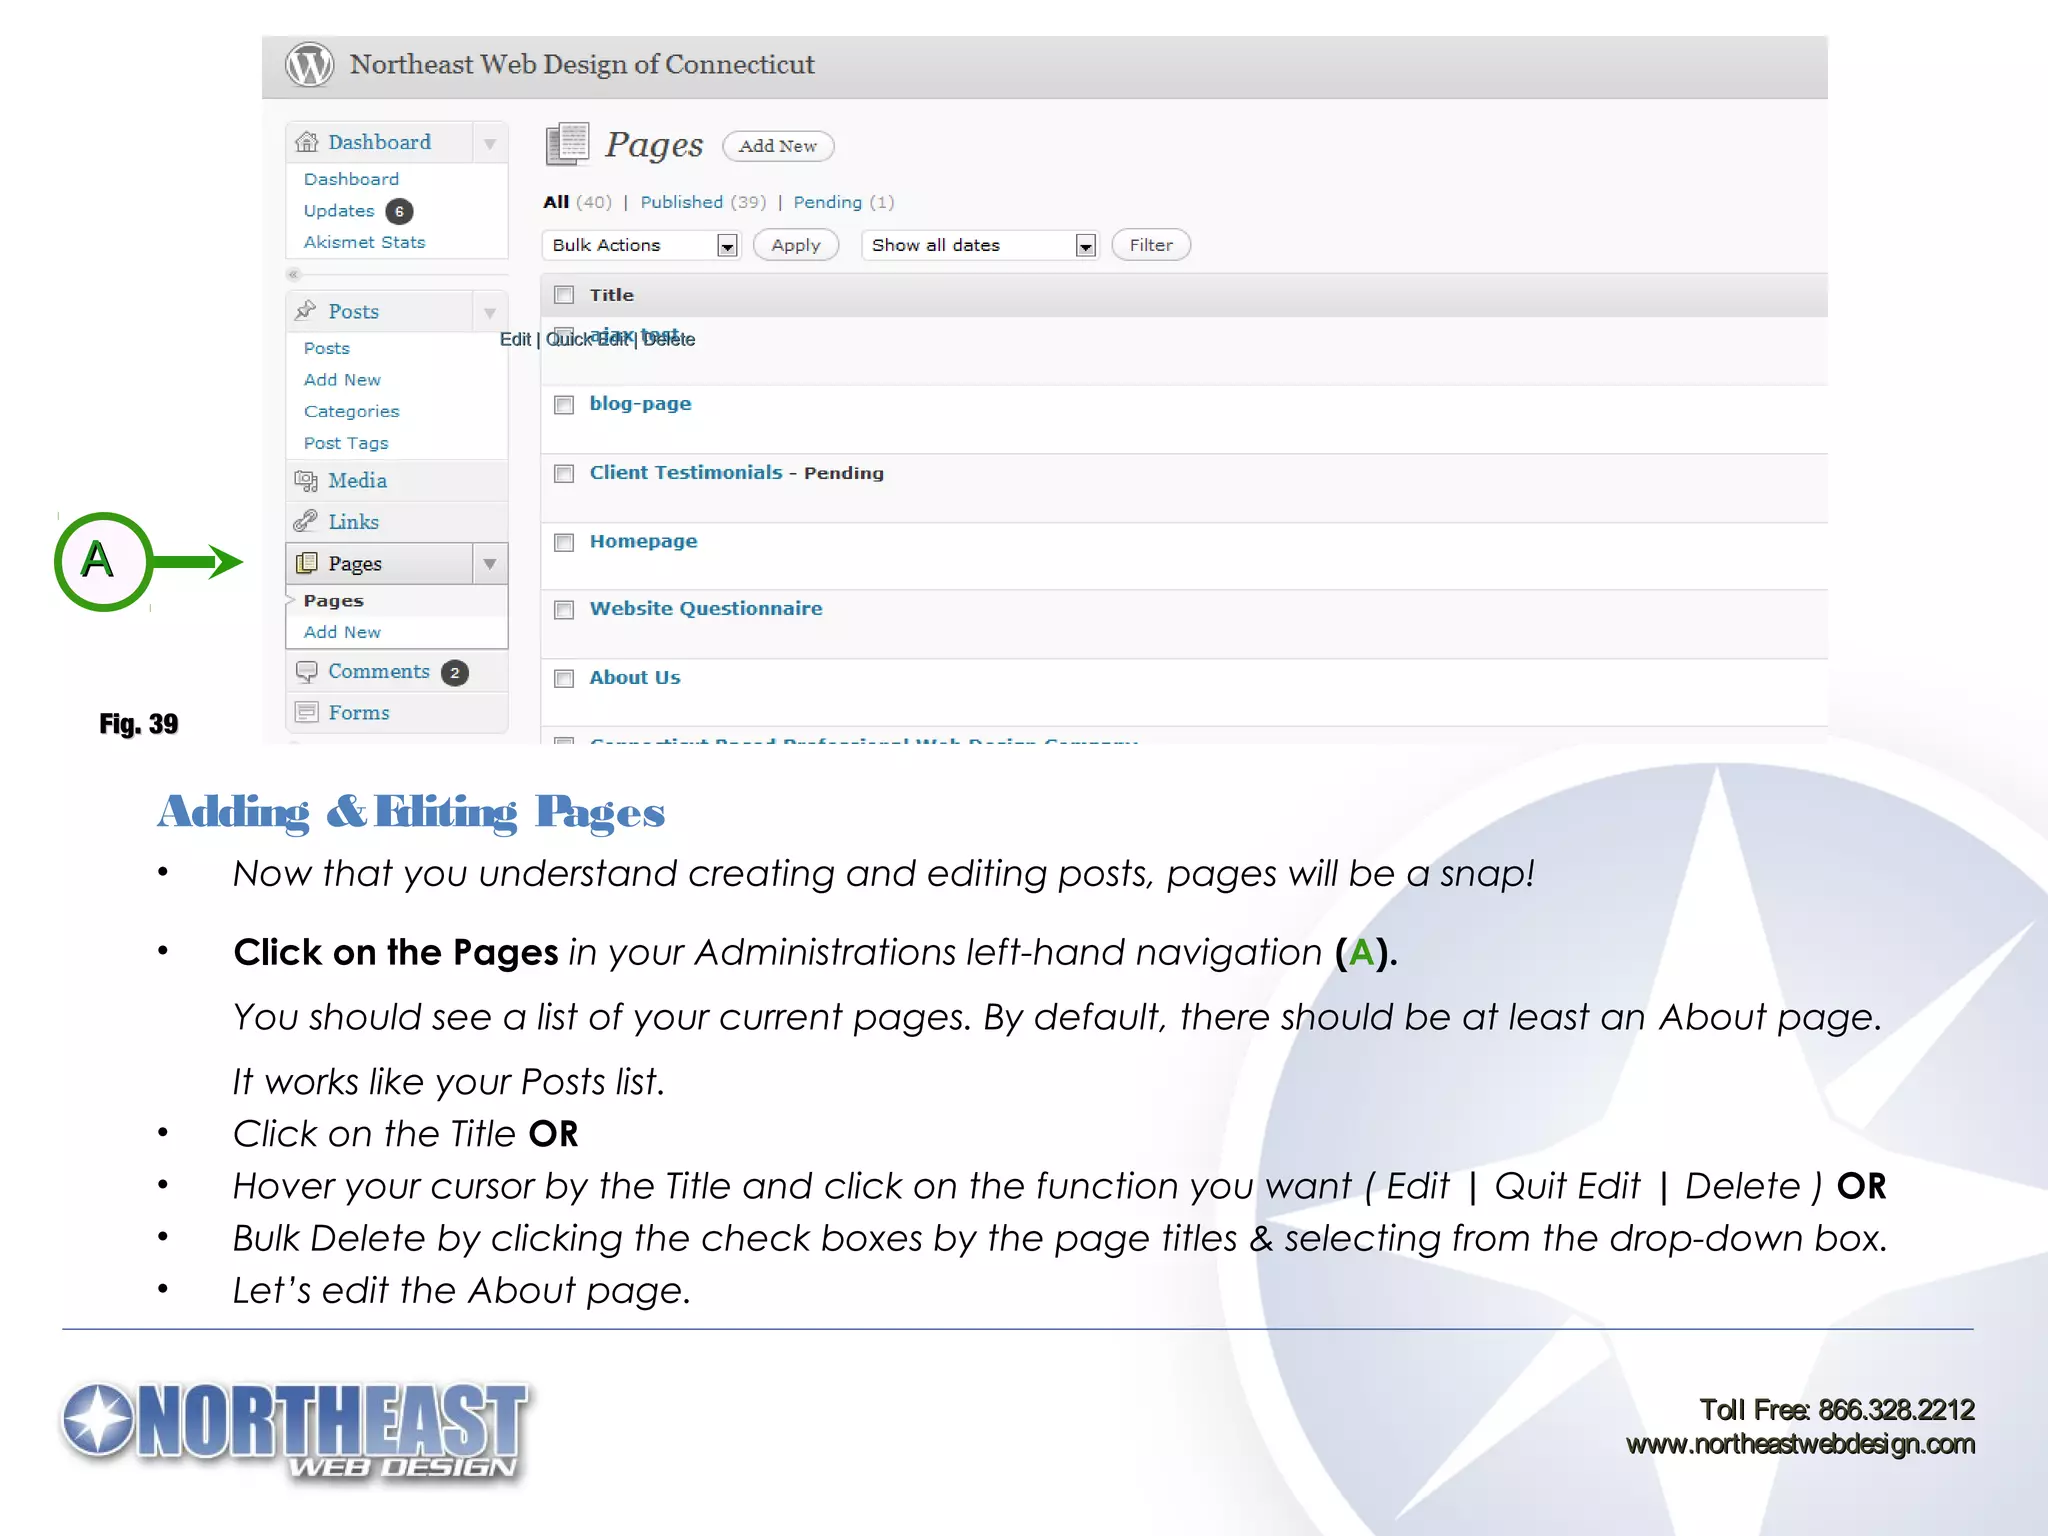Image resolution: width=2048 pixels, height=1536 pixels.
Task: Click www.northeastwebdesign.com footer text
Action: coord(1800,1445)
